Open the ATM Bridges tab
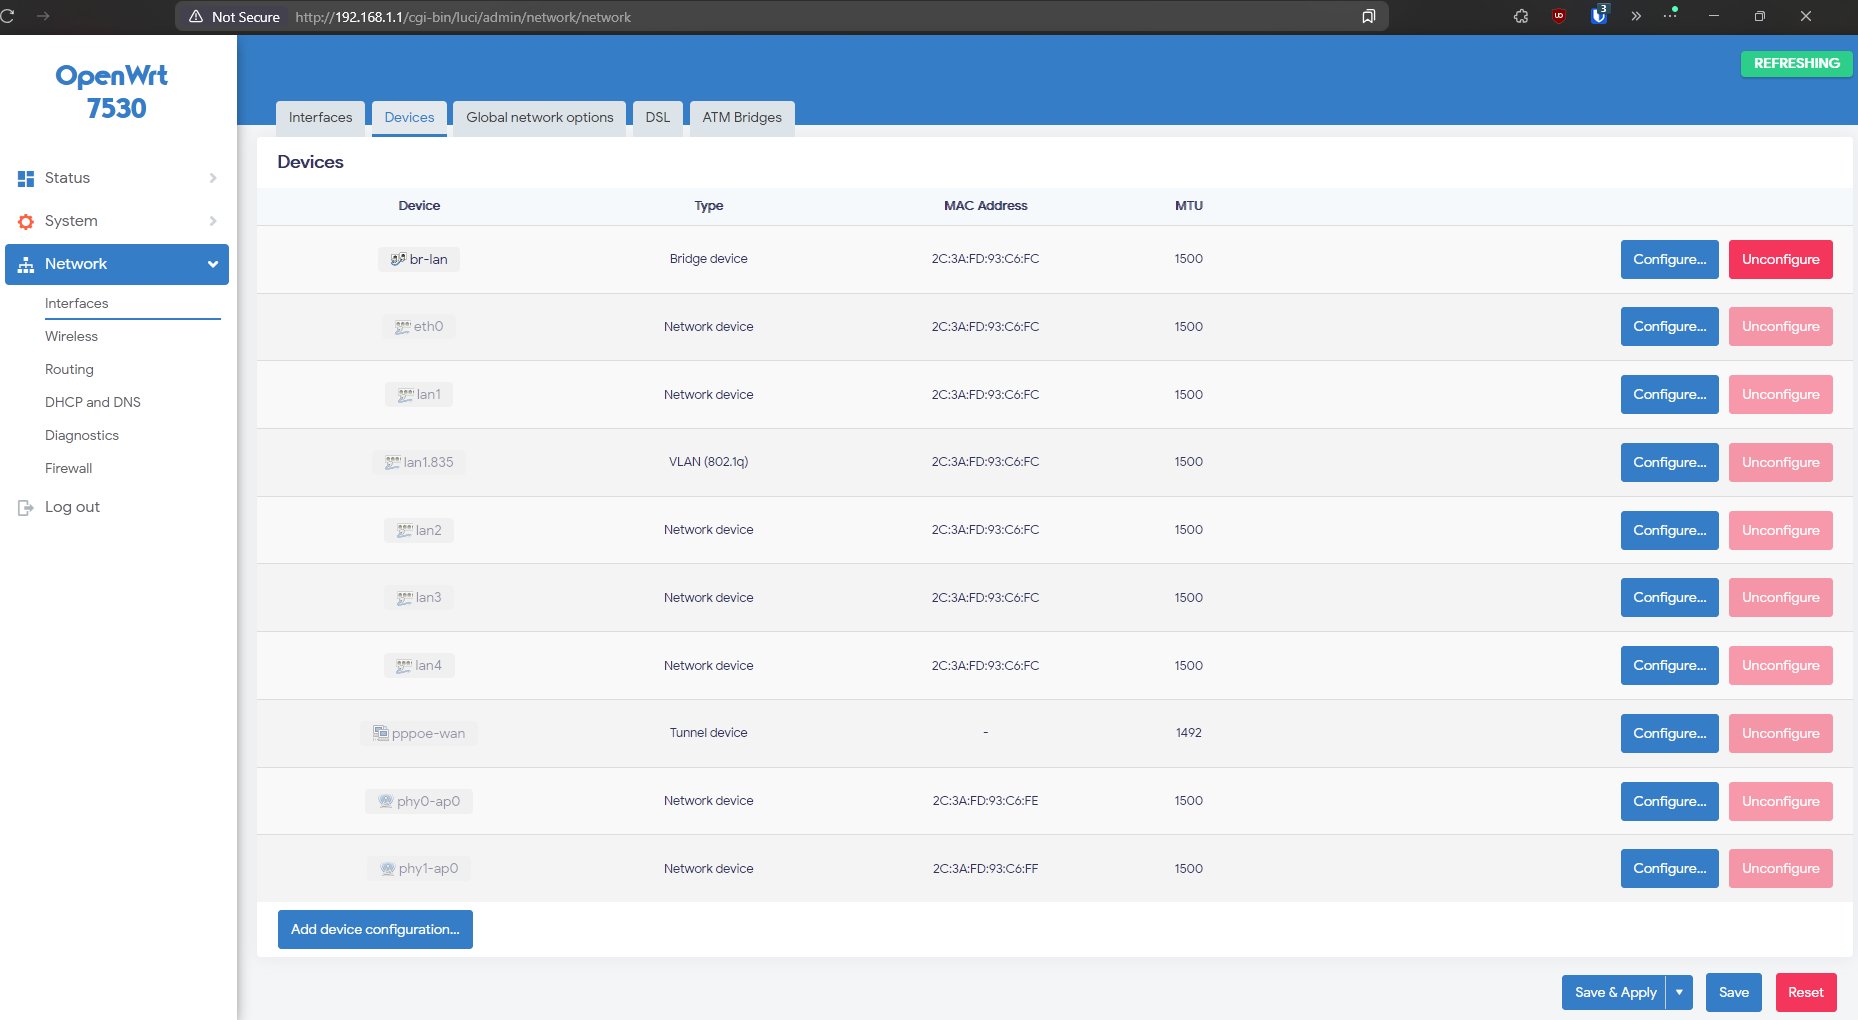The width and height of the screenshot is (1858, 1020). [742, 117]
